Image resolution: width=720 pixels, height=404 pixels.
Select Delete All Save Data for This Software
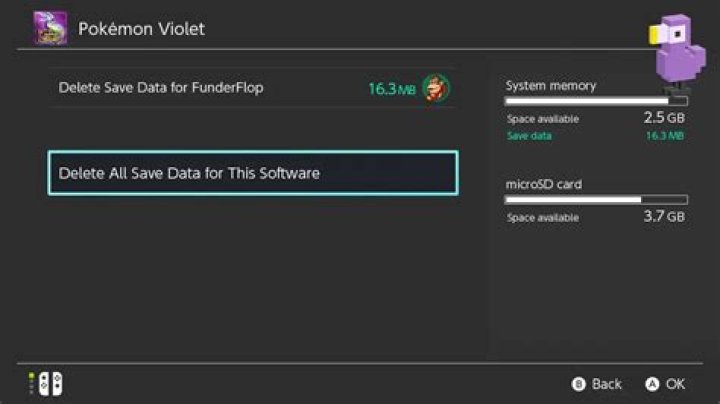253,173
